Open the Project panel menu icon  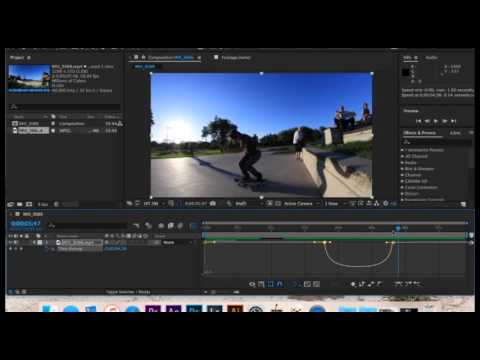29,58
